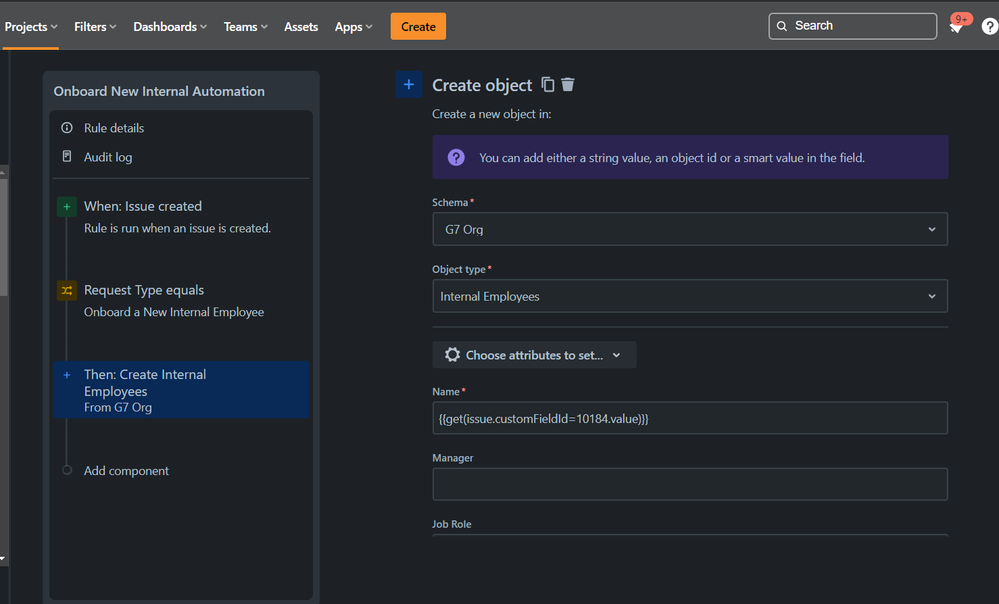This screenshot has height=604, width=999.
Task: Click the Search magnifier icon
Action: pos(782,26)
